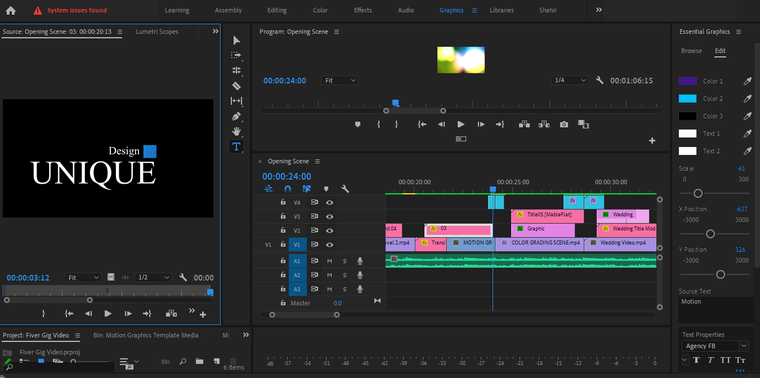Image resolution: width=760 pixels, height=378 pixels.
Task: Select the Pen tool
Action: [x=236, y=116]
